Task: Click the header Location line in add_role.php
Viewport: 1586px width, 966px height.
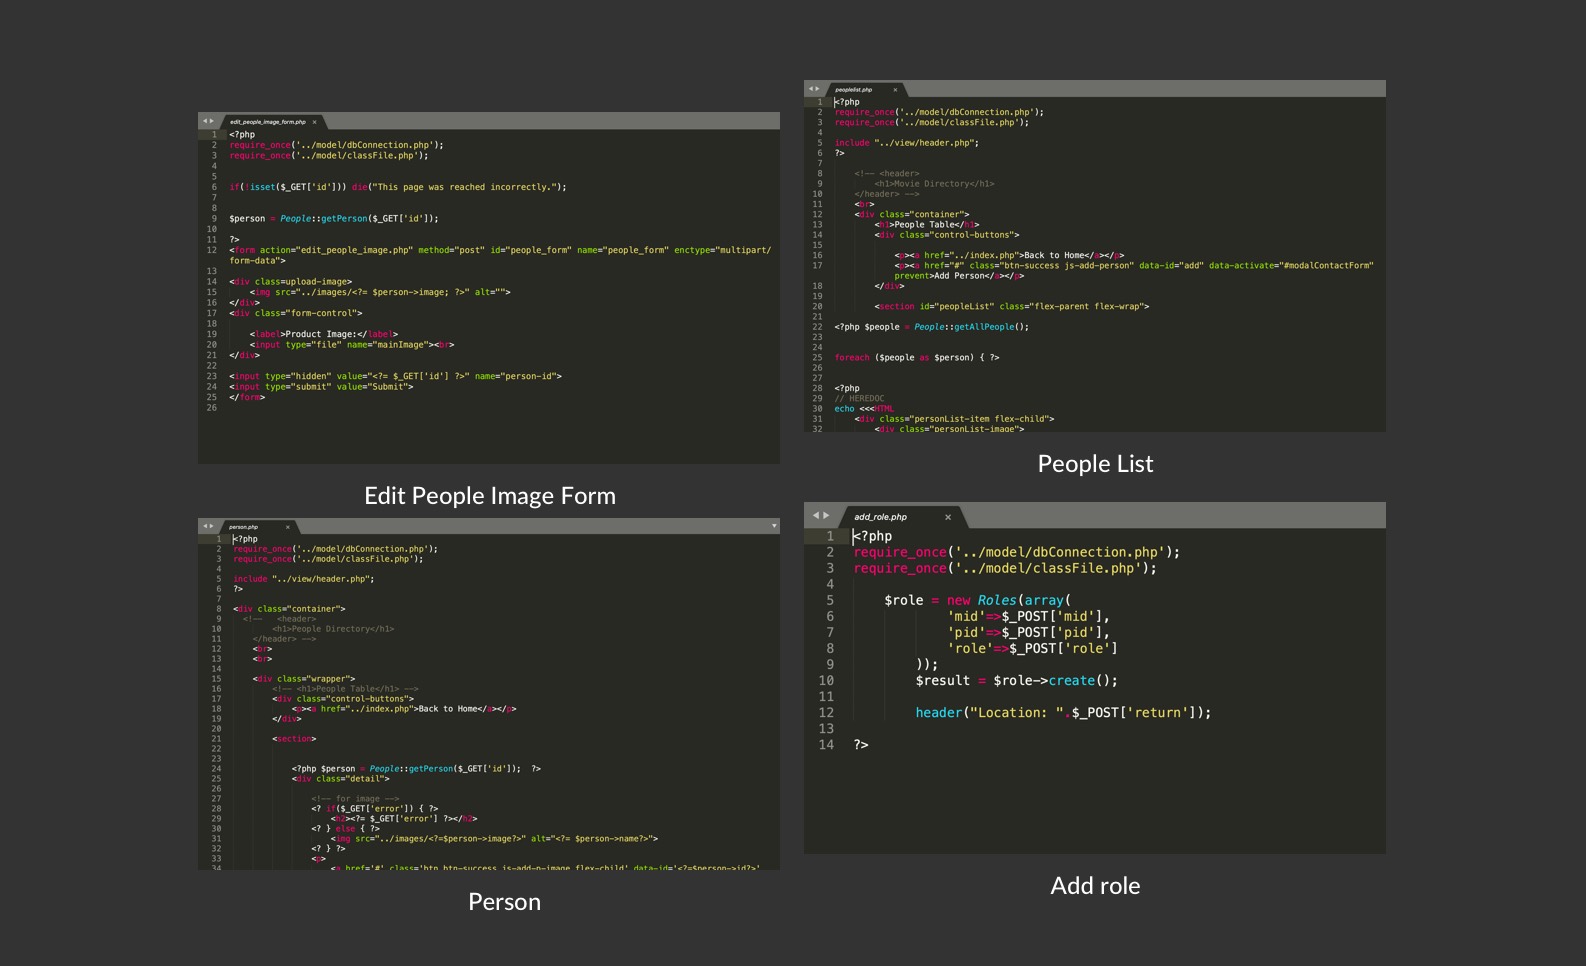Action: point(1062,713)
